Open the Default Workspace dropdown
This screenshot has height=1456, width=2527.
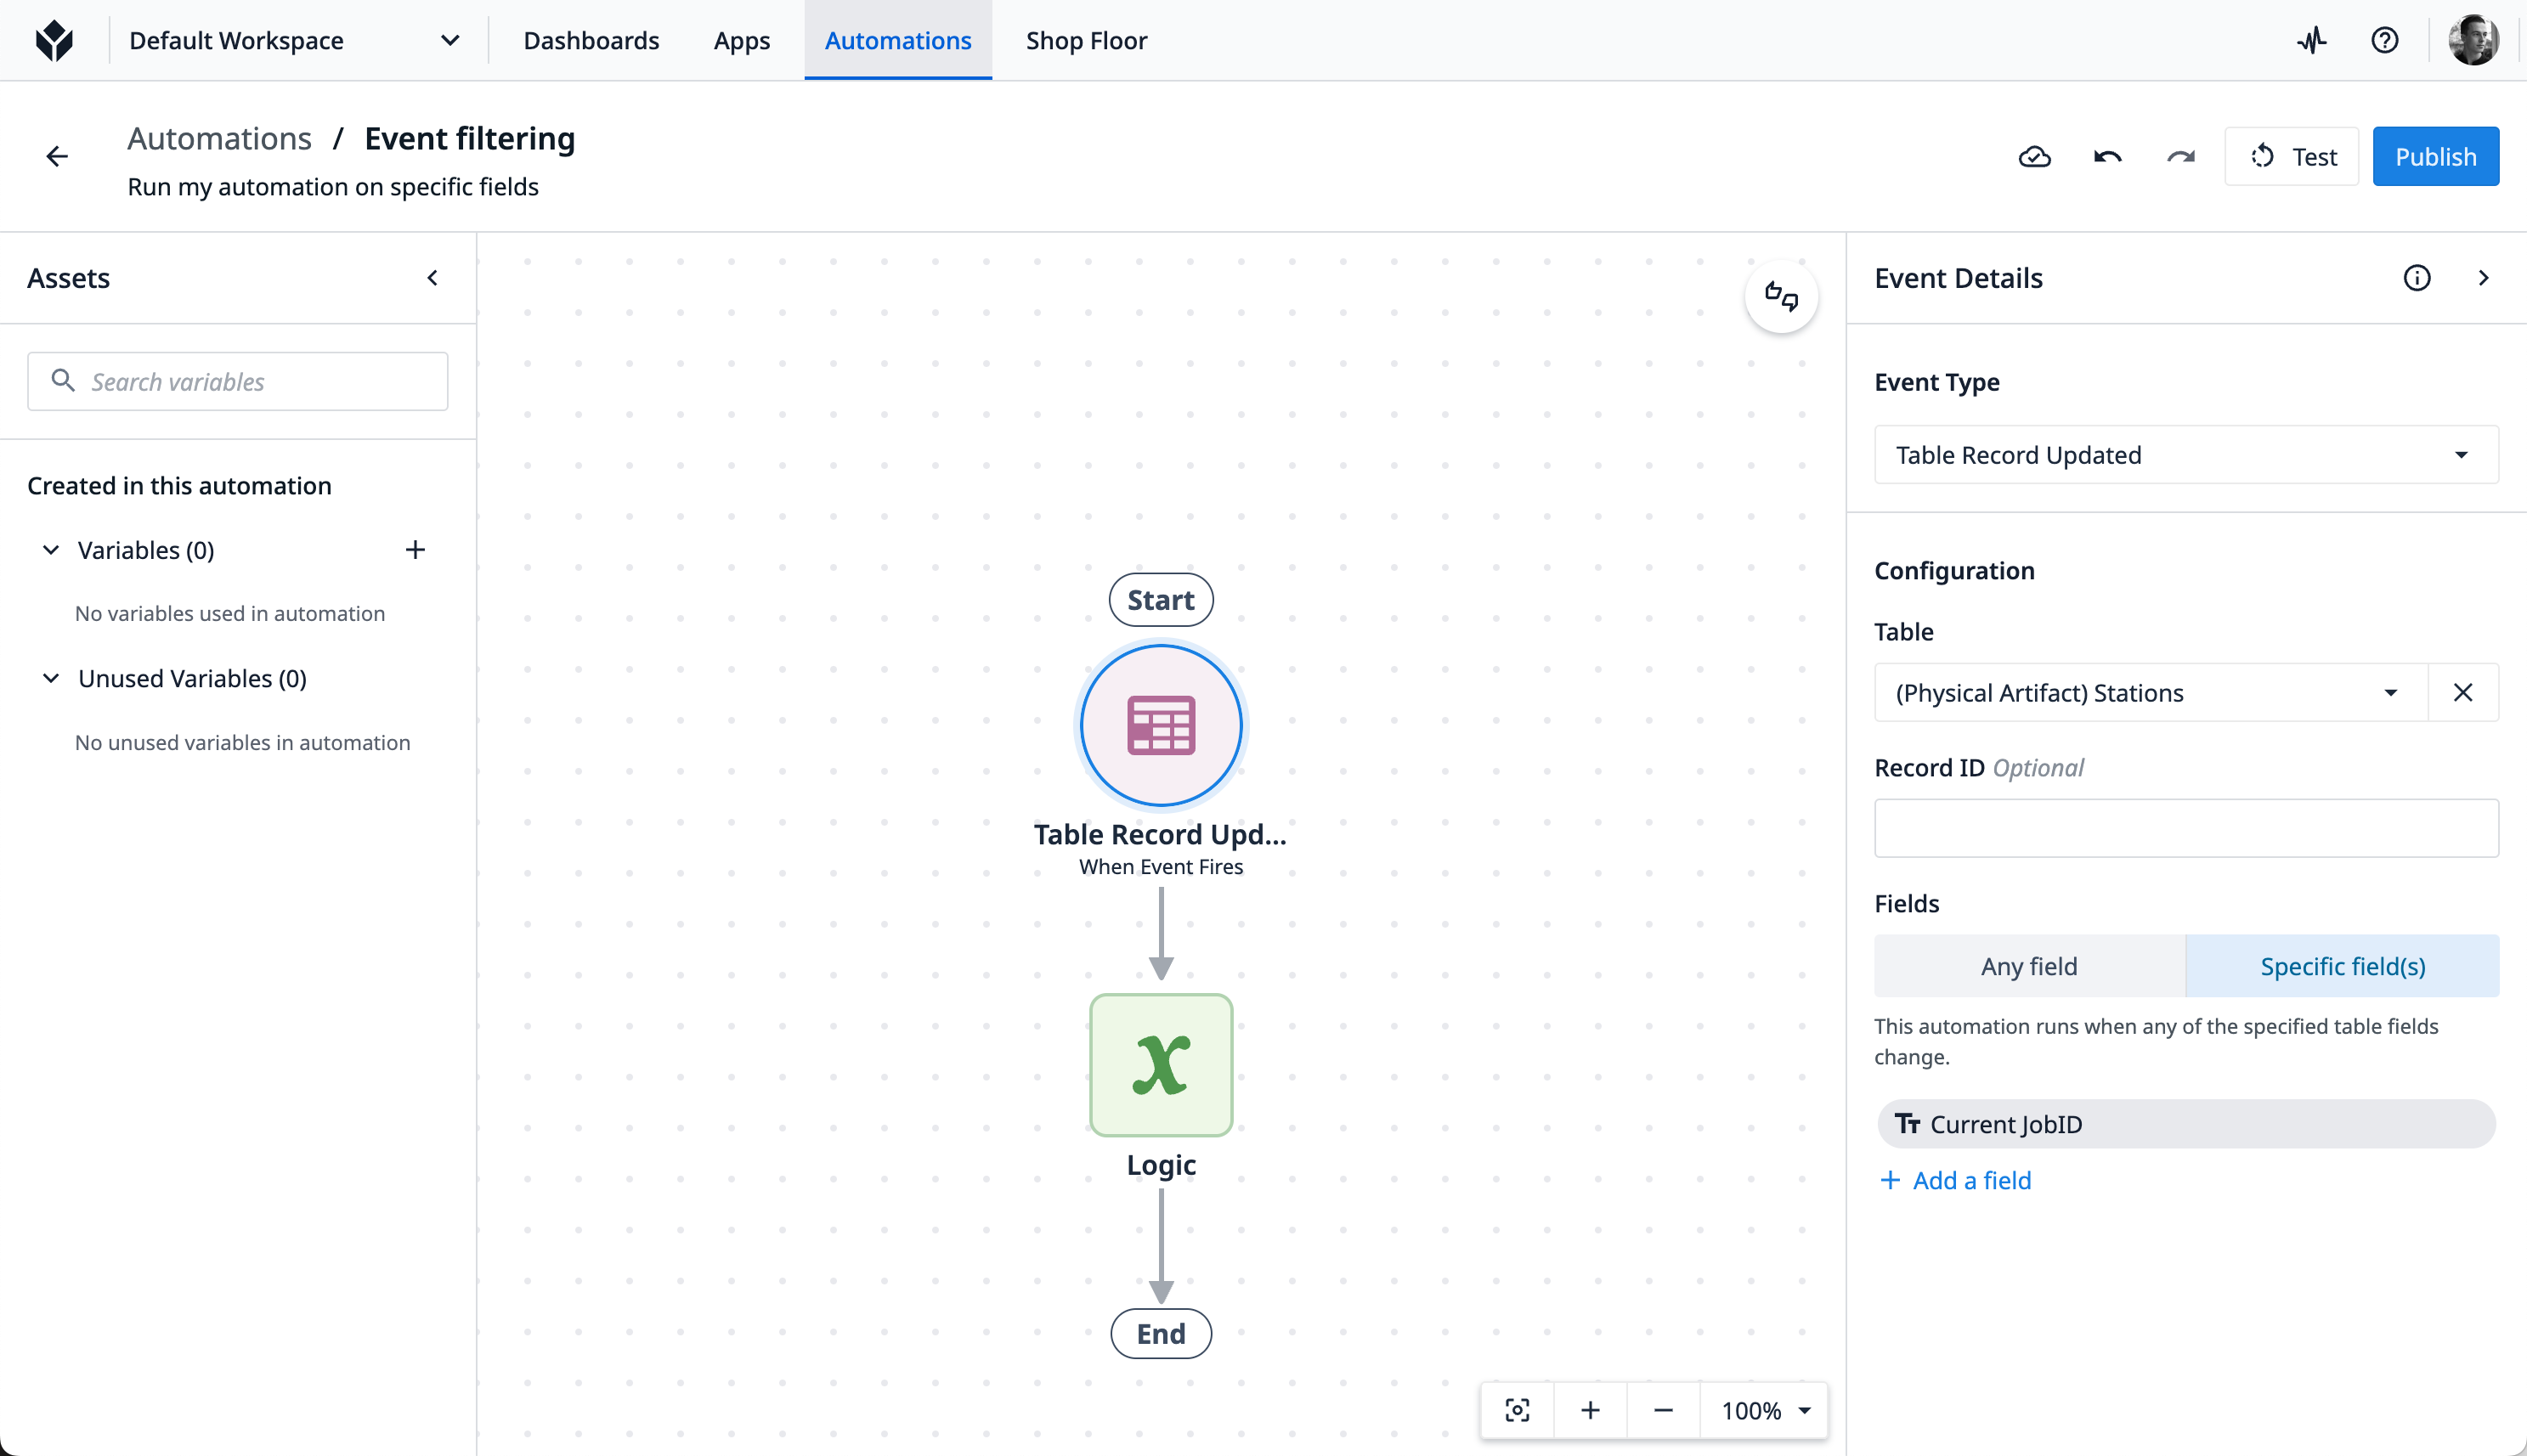[x=294, y=40]
